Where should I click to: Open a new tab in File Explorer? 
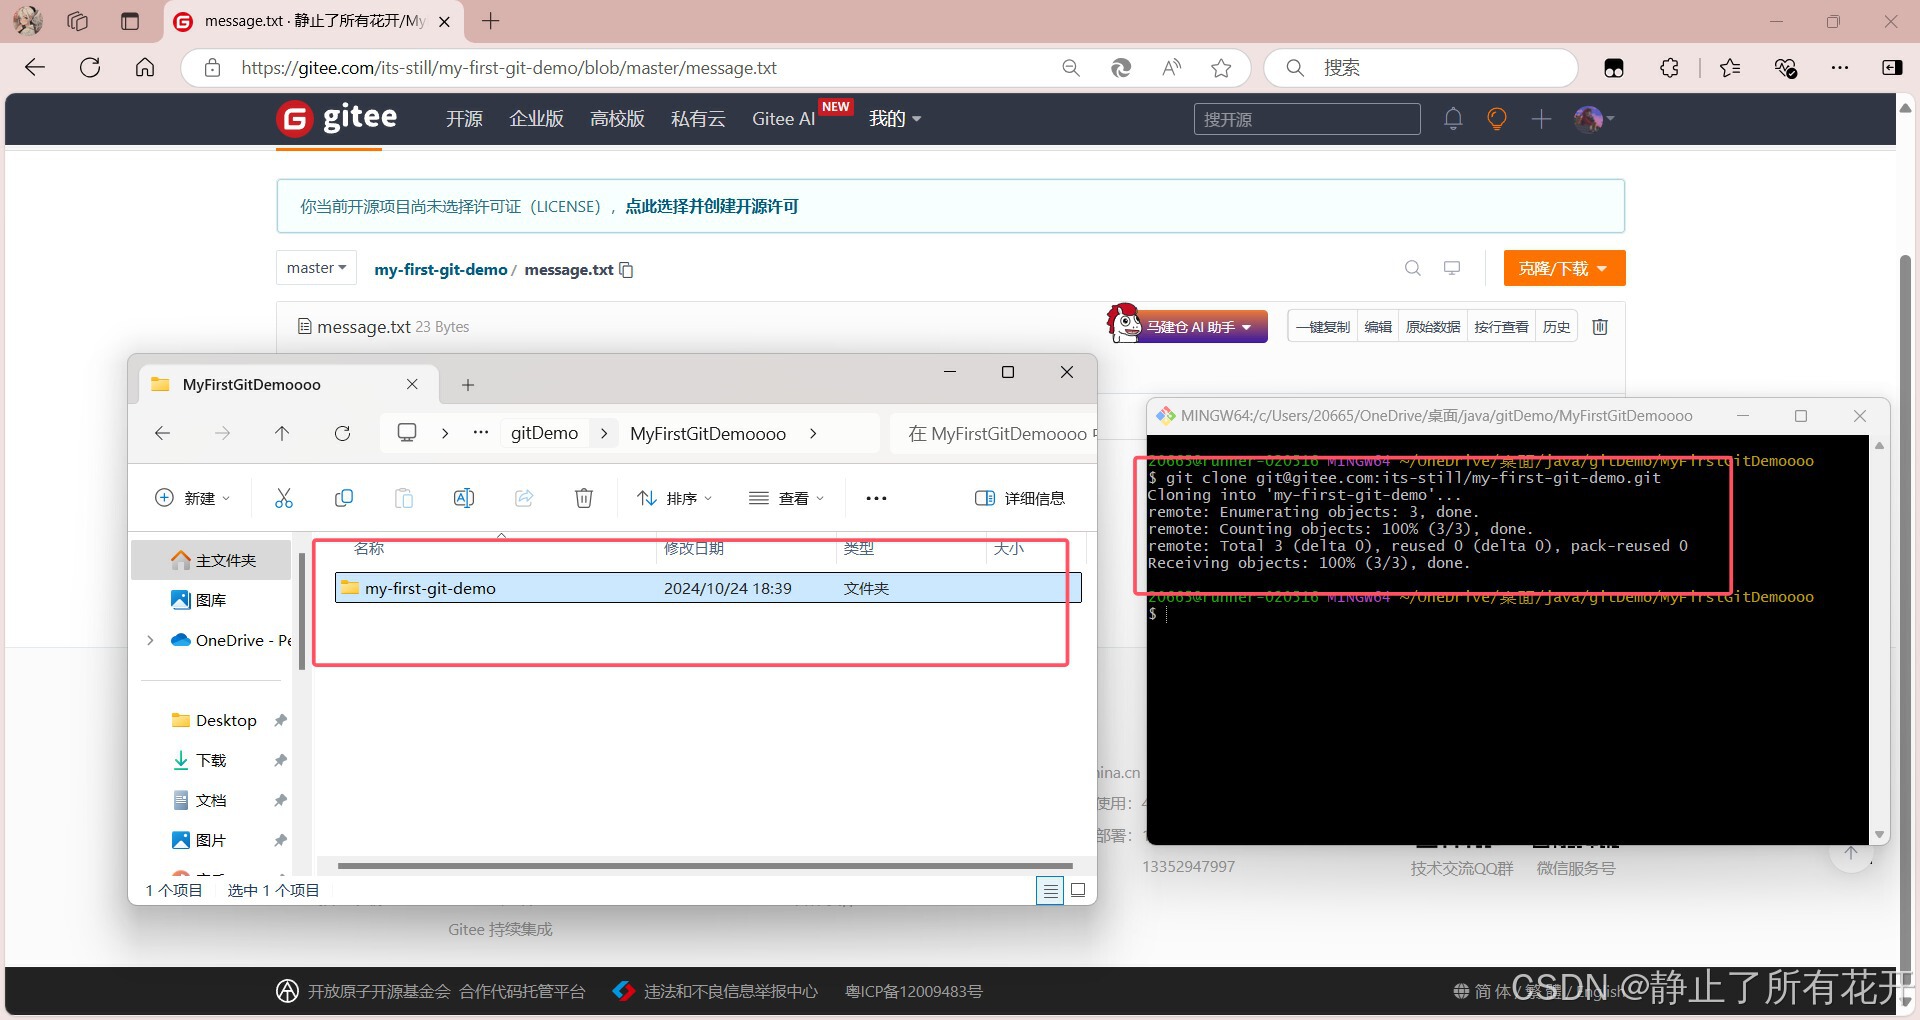(x=467, y=385)
